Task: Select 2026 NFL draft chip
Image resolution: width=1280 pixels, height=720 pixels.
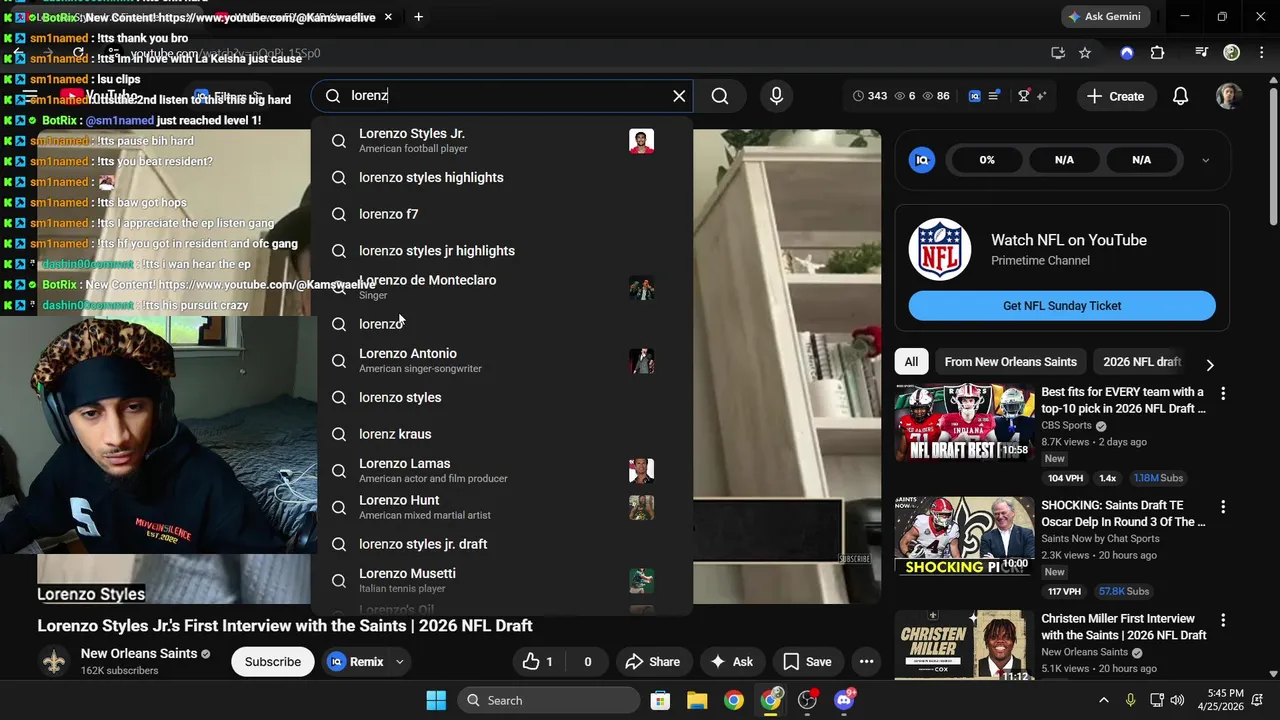Action: click(x=1142, y=362)
